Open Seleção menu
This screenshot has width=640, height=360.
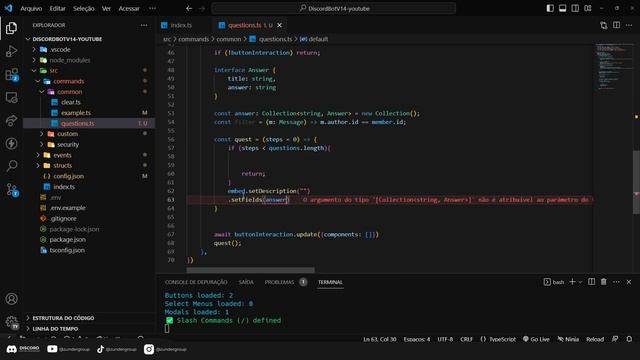point(84,8)
